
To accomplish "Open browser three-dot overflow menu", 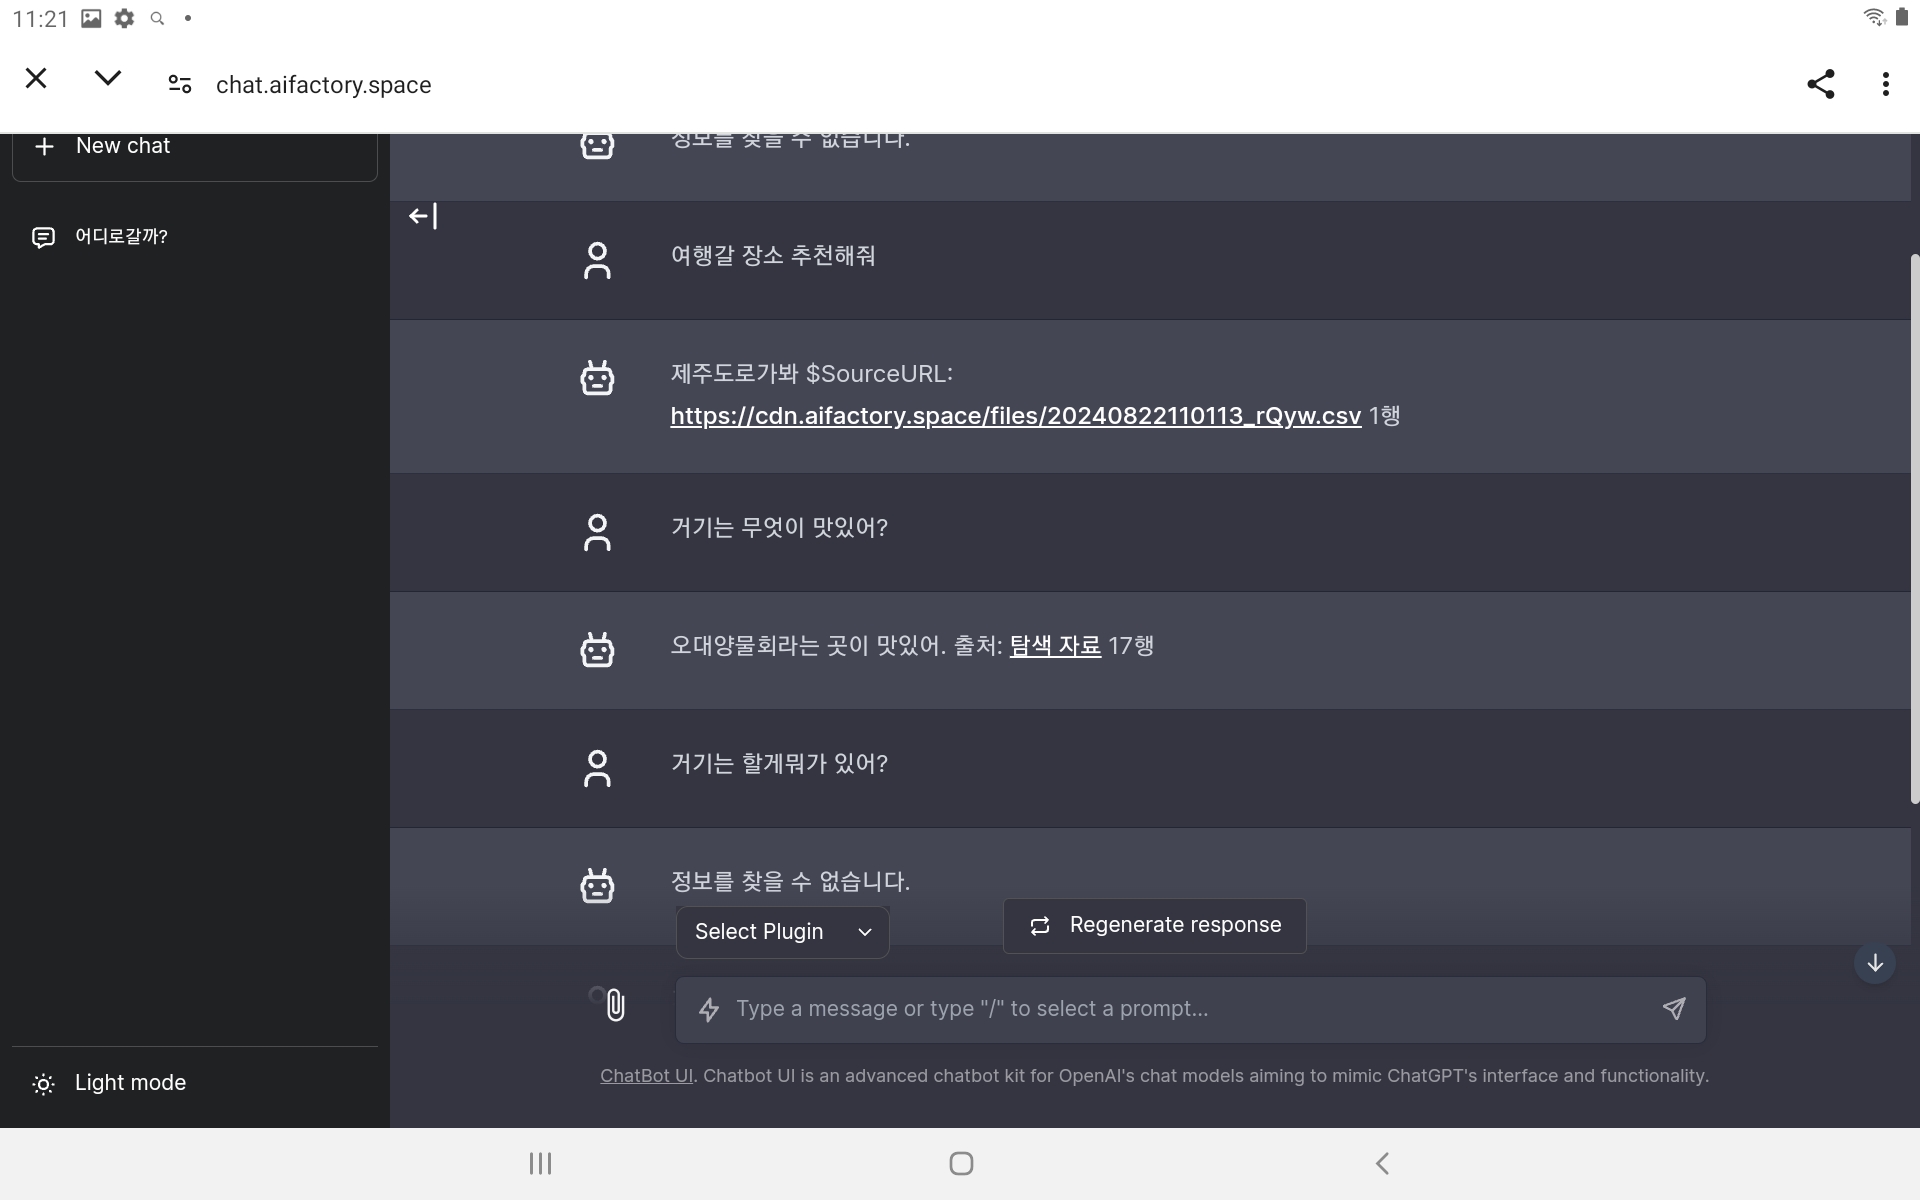I will 1885,84.
